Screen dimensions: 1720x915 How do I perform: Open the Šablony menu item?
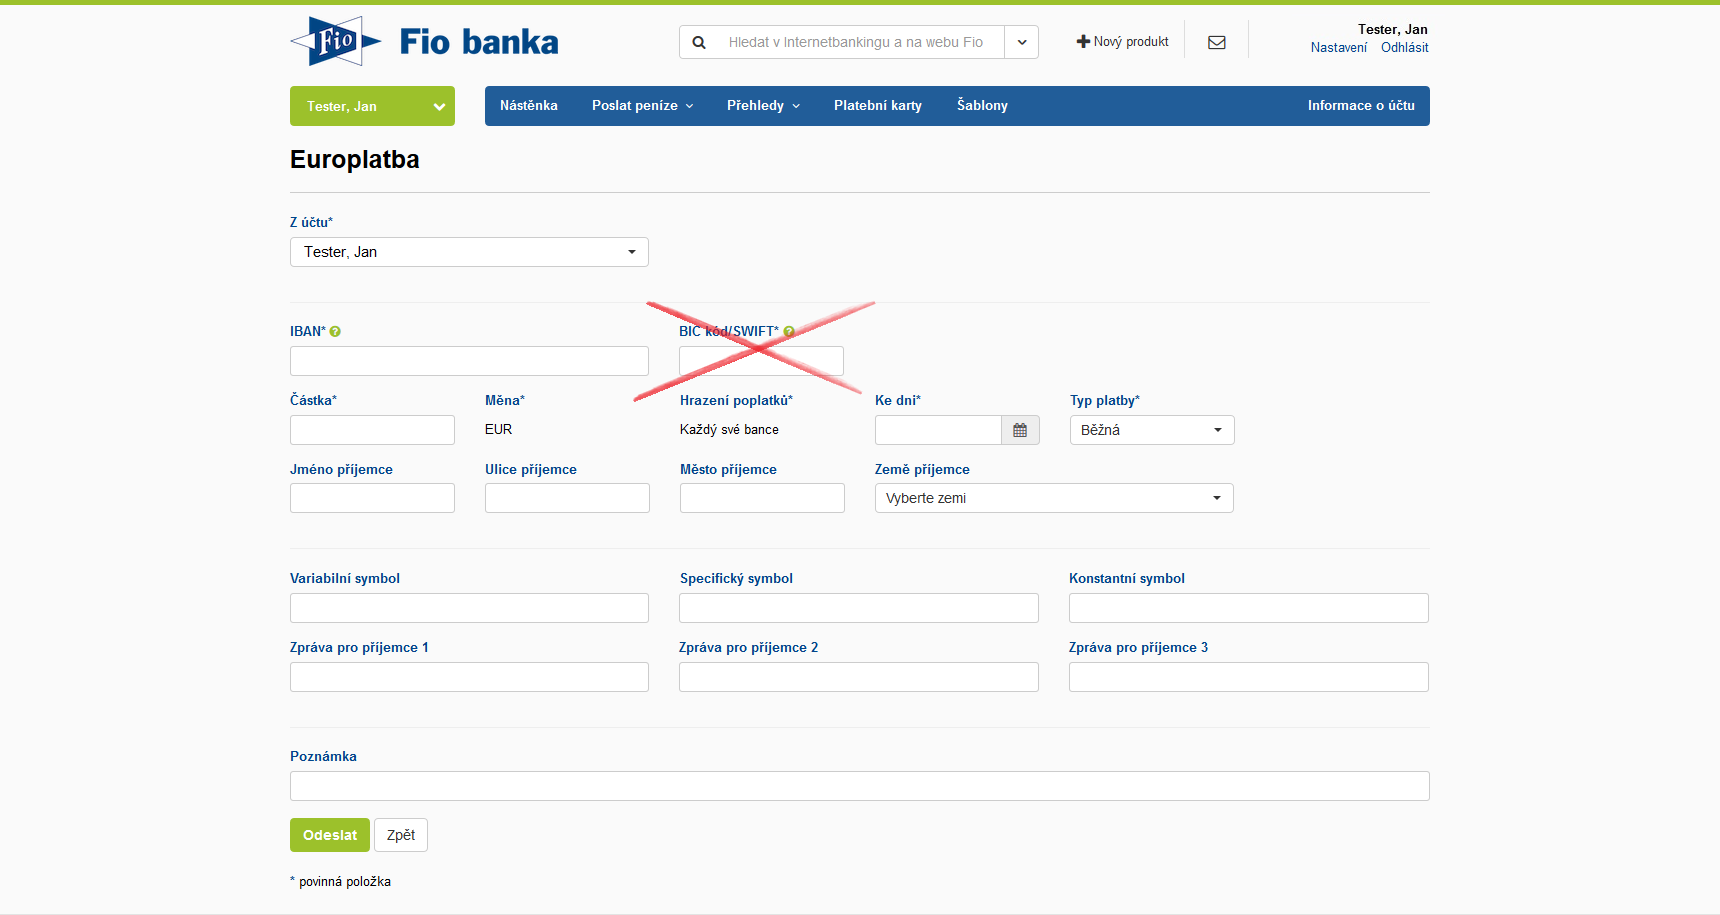point(982,105)
